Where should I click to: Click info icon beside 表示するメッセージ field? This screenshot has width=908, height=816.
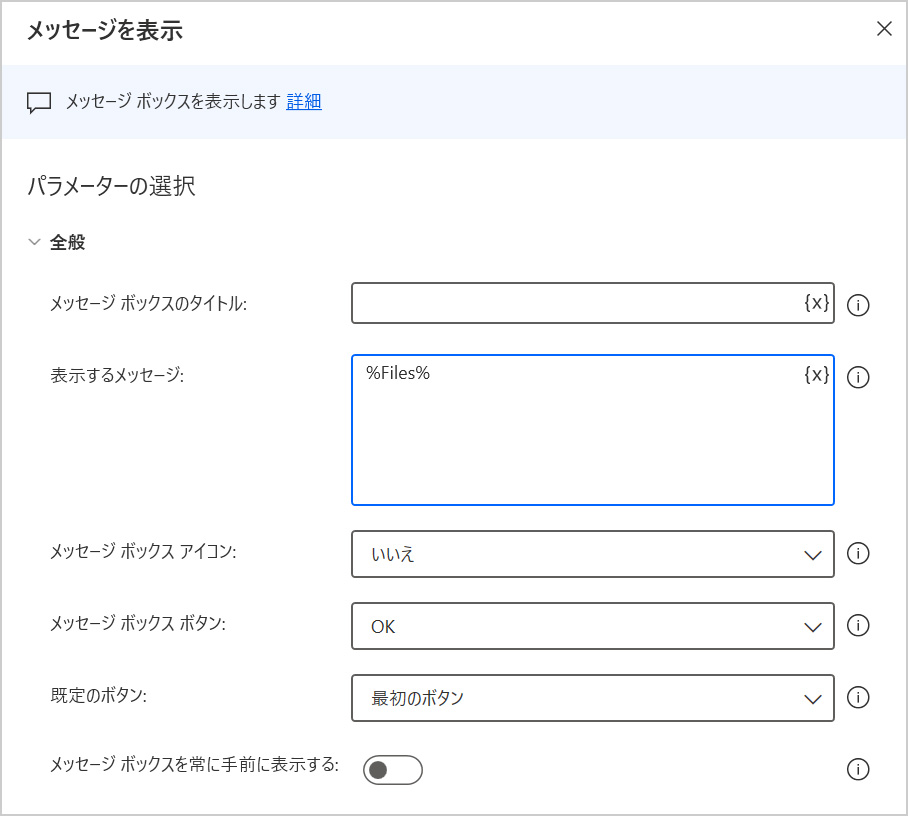coord(857,377)
